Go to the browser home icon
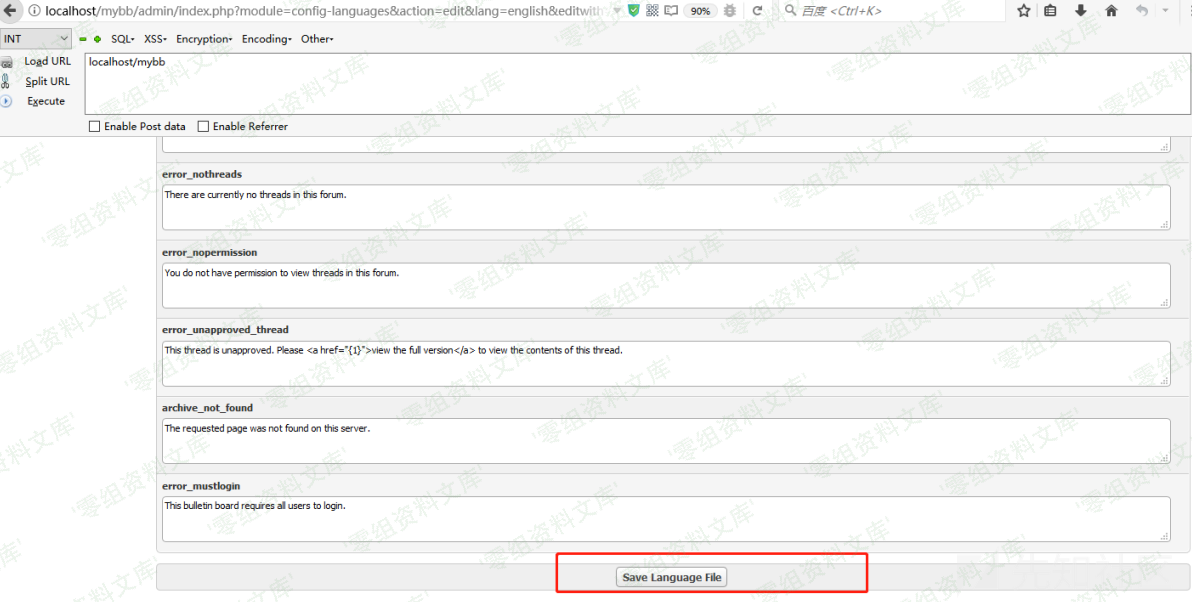Viewport: 1192px width, 602px height. coord(1111,11)
